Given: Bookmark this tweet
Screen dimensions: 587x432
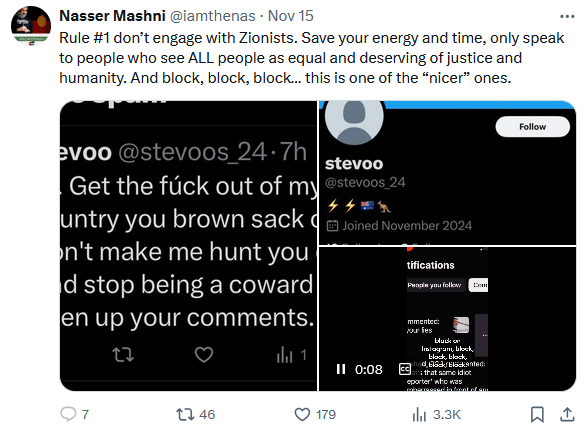Looking at the screenshot, I should click(x=537, y=414).
